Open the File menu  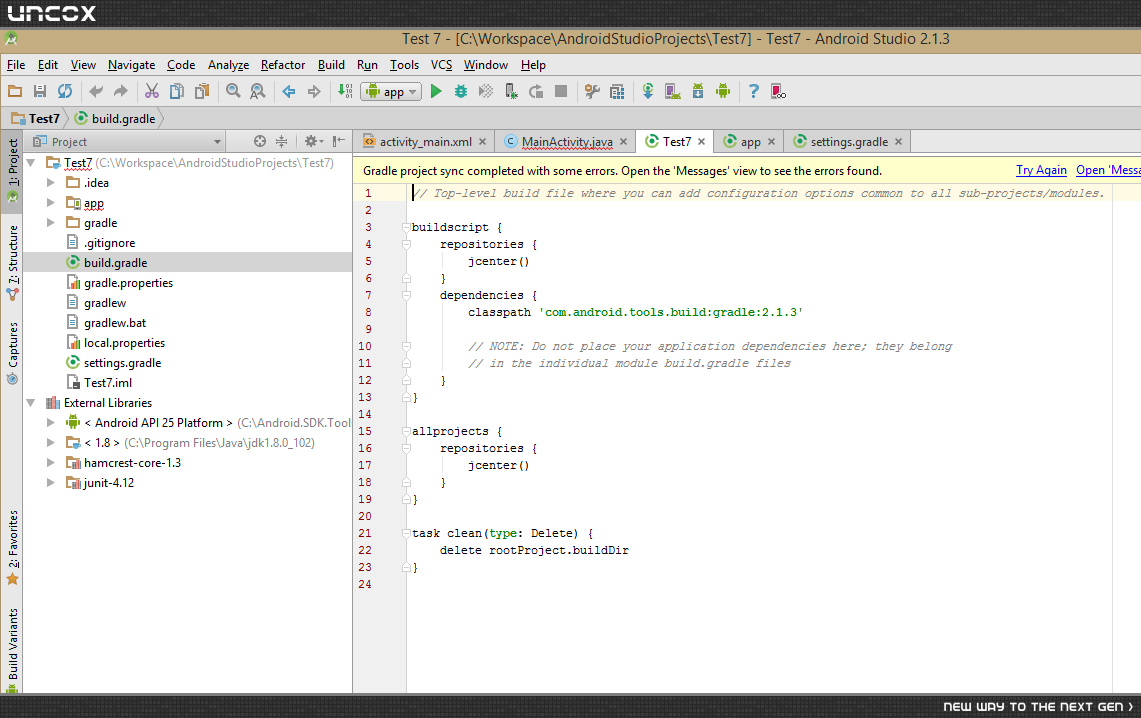[x=16, y=65]
